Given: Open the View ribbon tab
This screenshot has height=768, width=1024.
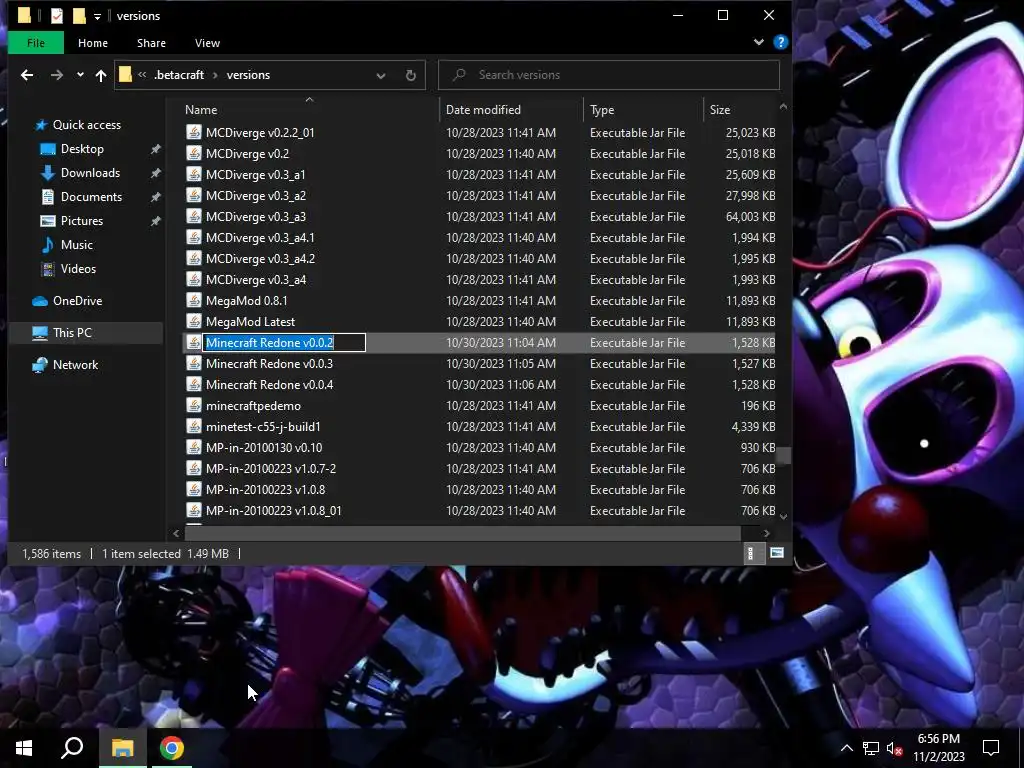Looking at the screenshot, I should [x=207, y=43].
